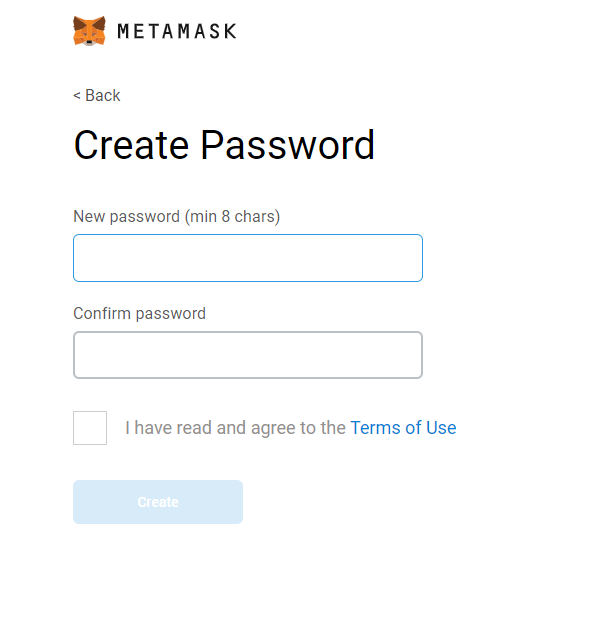Viewport: 606px width, 621px height.
Task: Click the Create button
Action: [158, 502]
